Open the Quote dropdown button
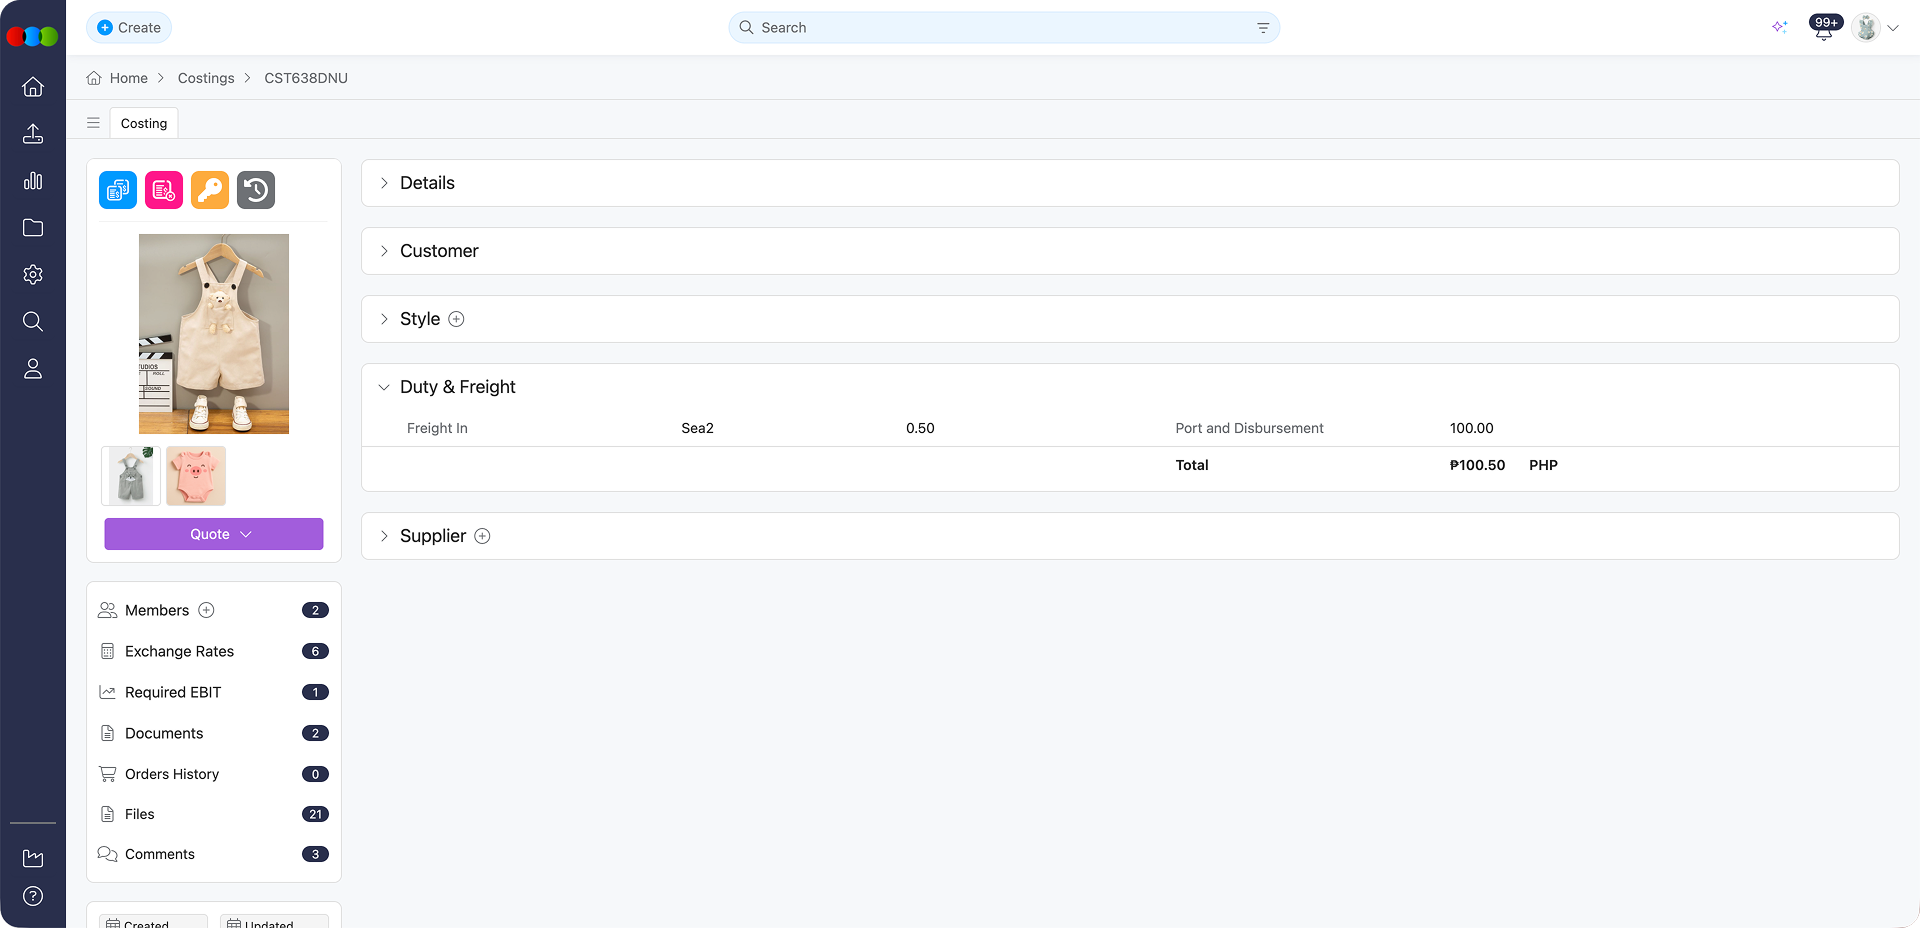Image resolution: width=1920 pixels, height=928 pixels. tap(214, 534)
